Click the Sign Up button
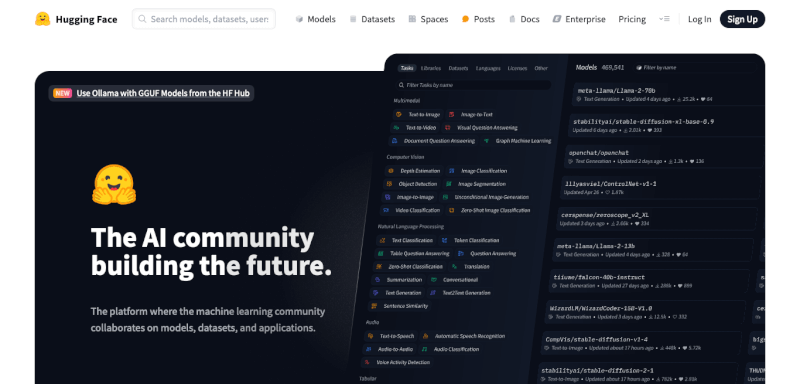The image size is (800, 384). (742, 19)
